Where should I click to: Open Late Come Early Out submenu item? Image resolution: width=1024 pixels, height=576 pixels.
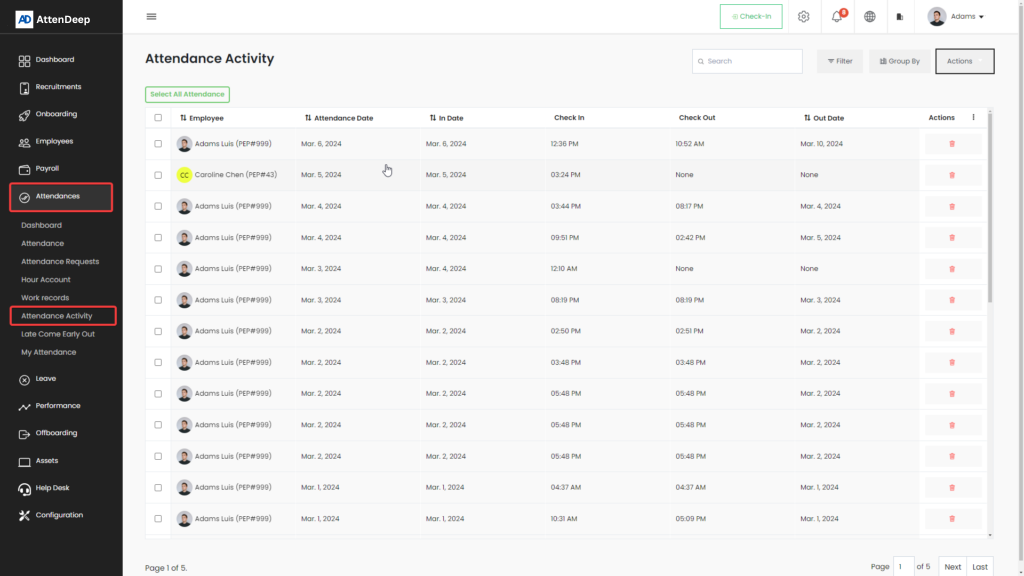click(58, 334)
